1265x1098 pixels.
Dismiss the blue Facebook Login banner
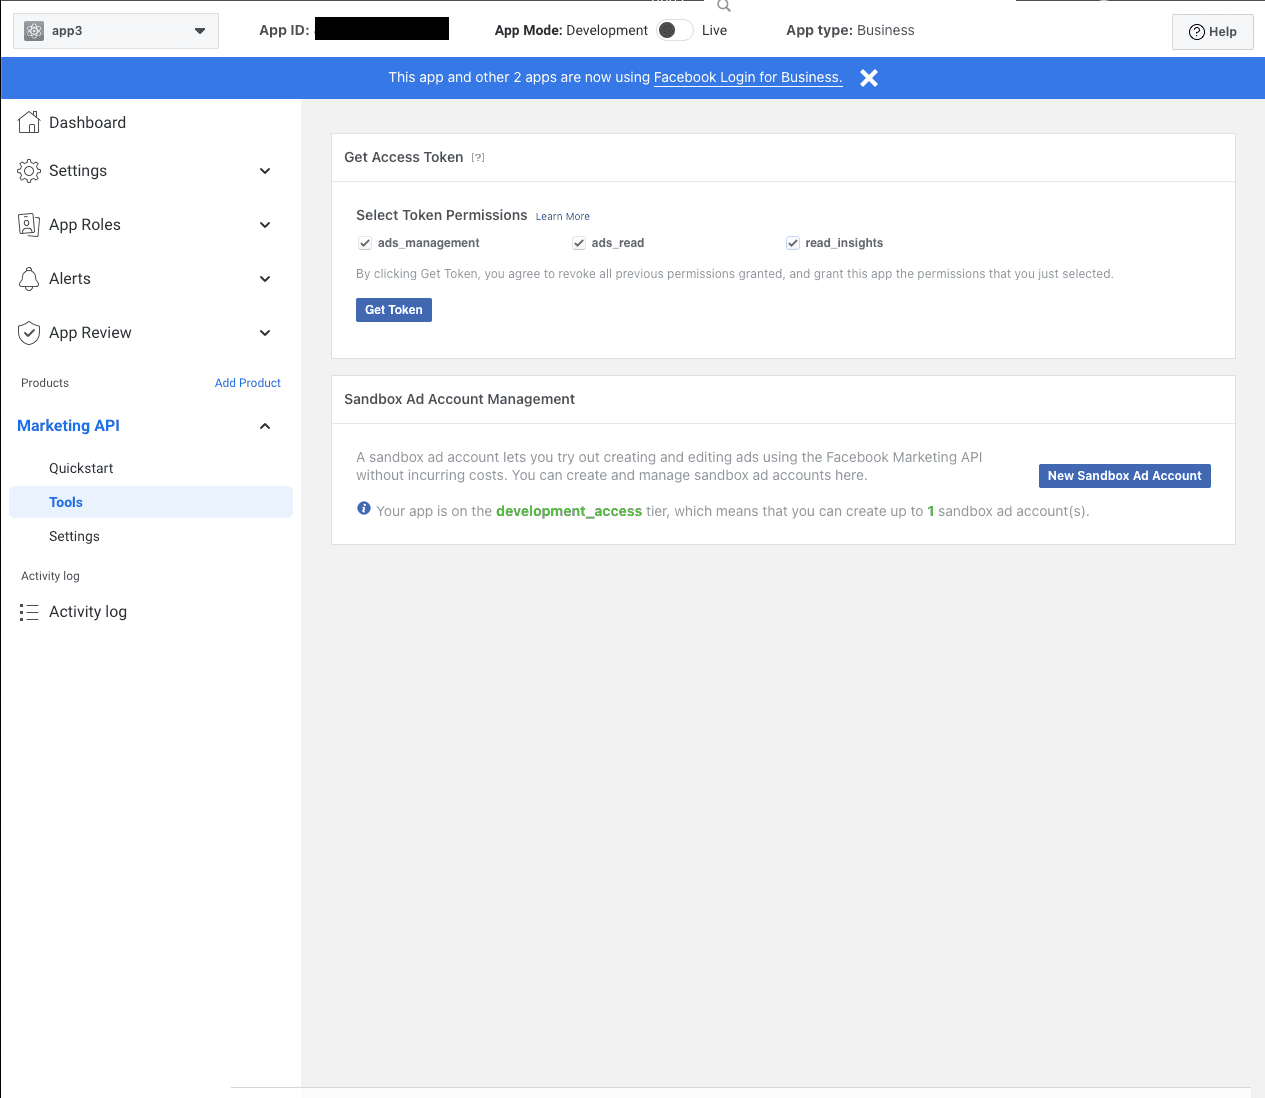[x=869, y=78]
